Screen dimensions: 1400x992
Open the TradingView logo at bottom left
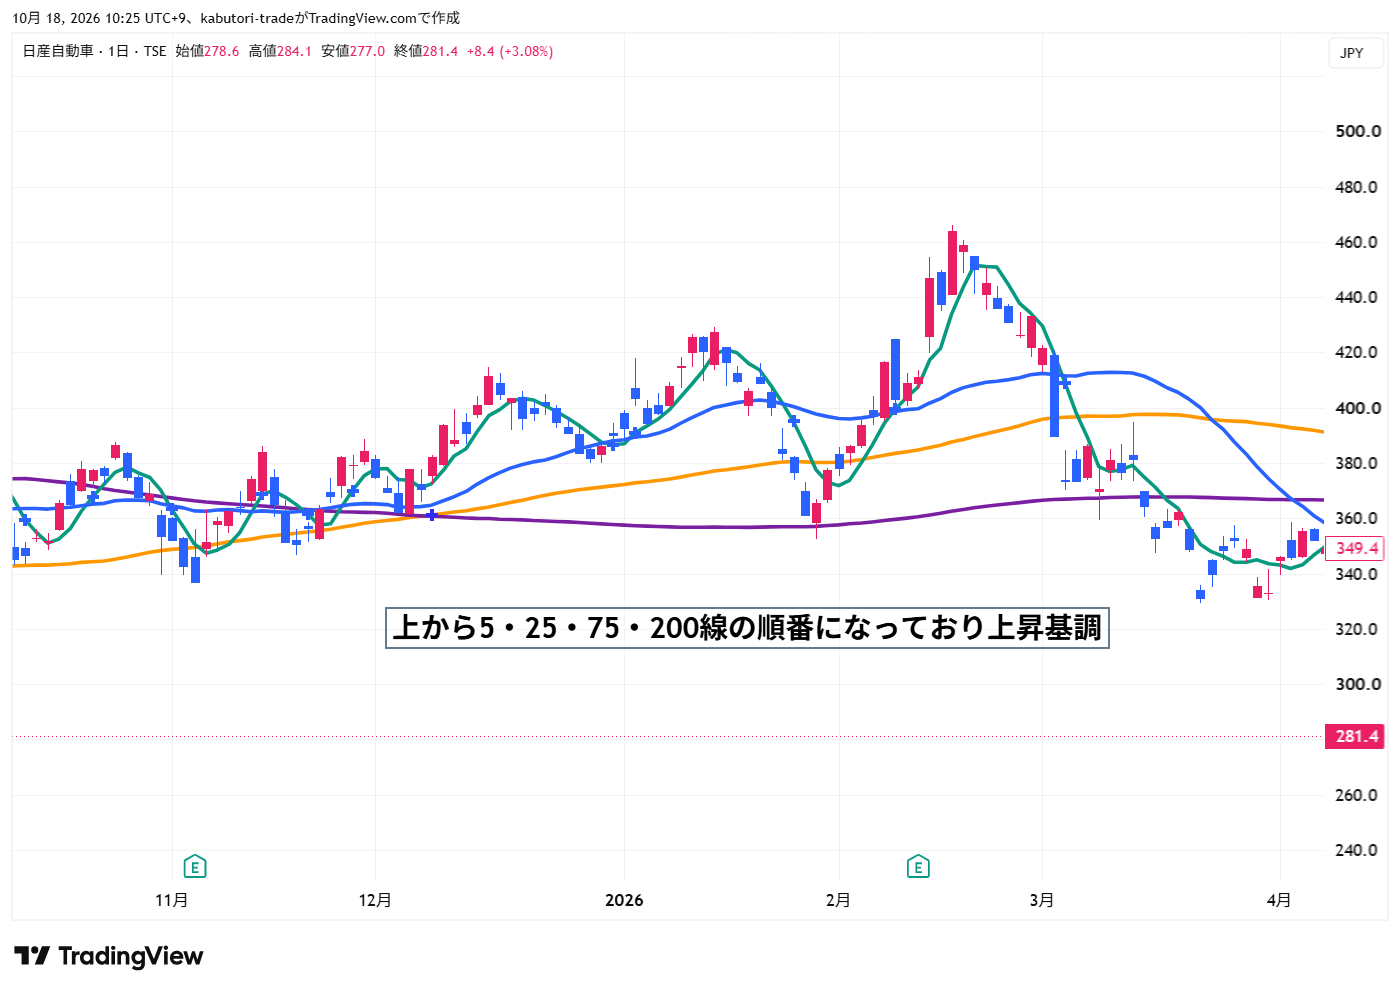(x=109, y=956)
